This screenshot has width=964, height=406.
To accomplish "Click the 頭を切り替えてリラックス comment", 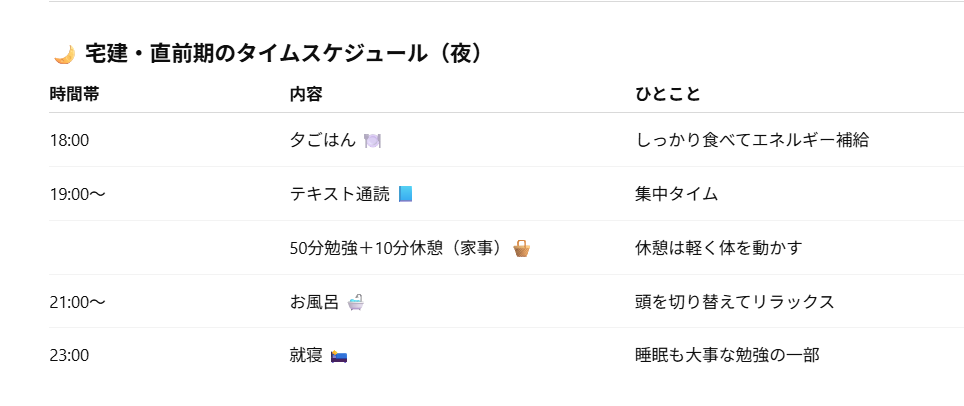I will 734,302.
